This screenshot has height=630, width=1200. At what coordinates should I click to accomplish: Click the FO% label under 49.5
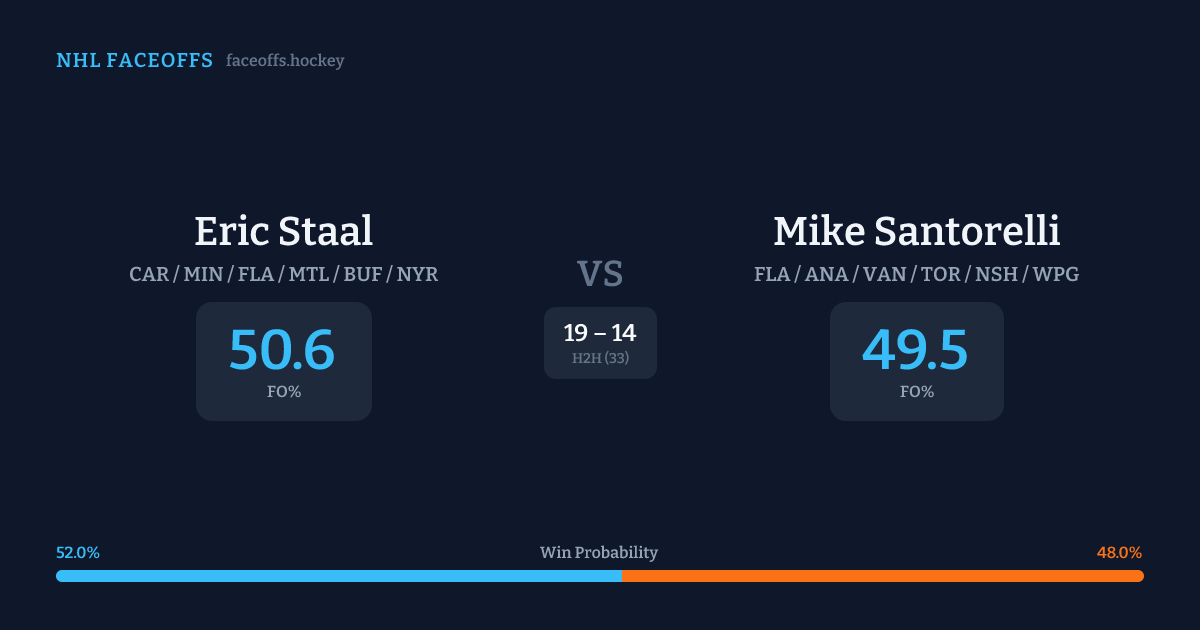coord(917,392)
